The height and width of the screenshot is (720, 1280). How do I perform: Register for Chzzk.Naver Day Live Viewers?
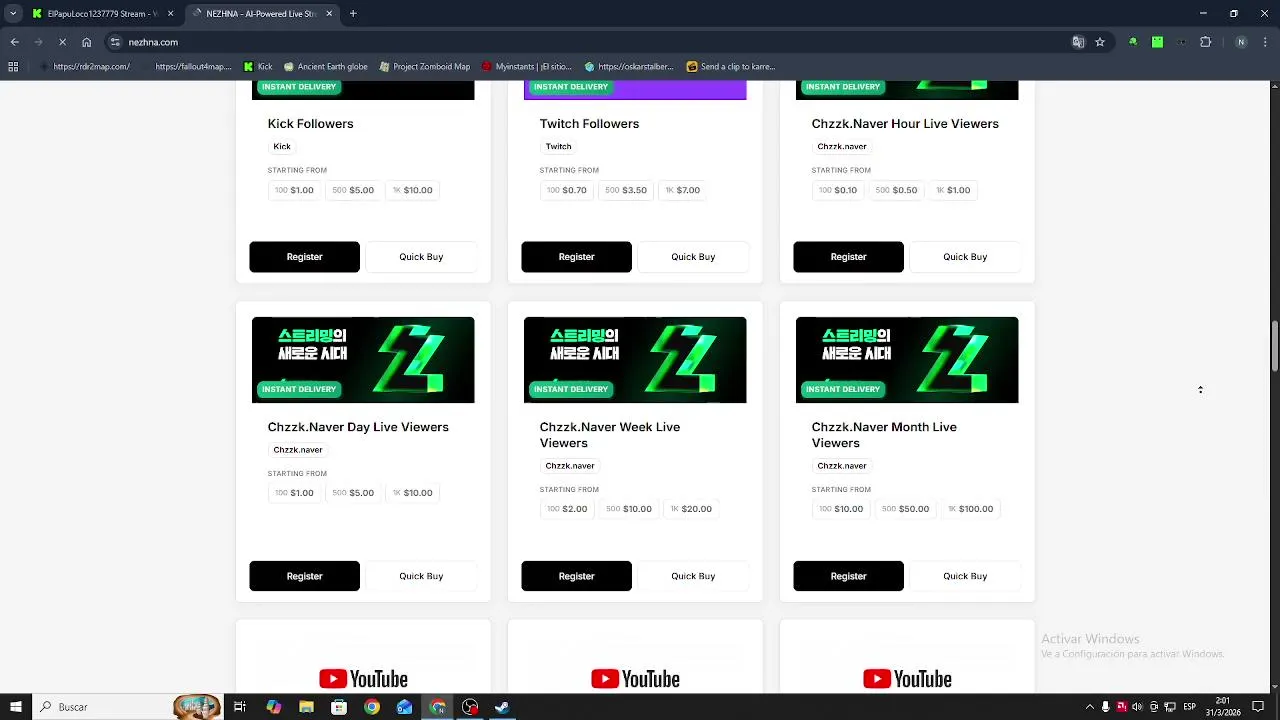point(304,576)
